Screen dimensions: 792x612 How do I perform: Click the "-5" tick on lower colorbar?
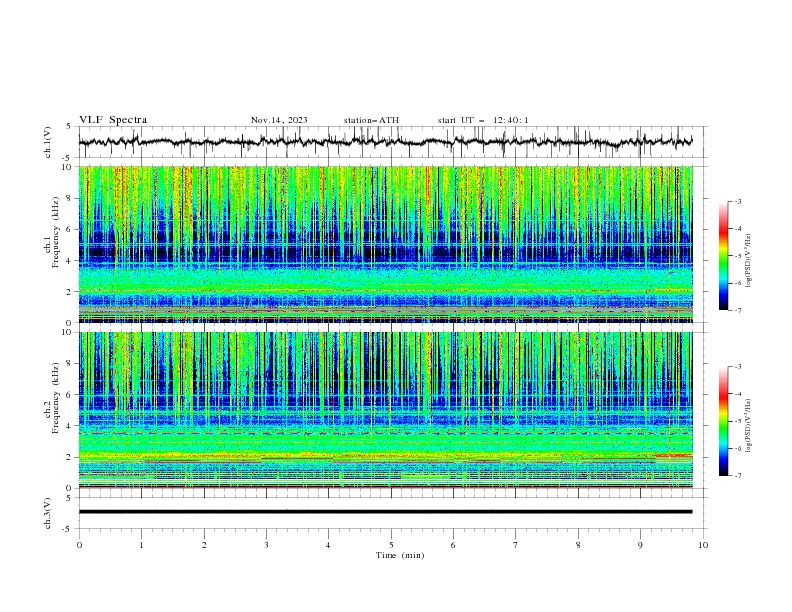pyautogui.click(x=738, y=421)
